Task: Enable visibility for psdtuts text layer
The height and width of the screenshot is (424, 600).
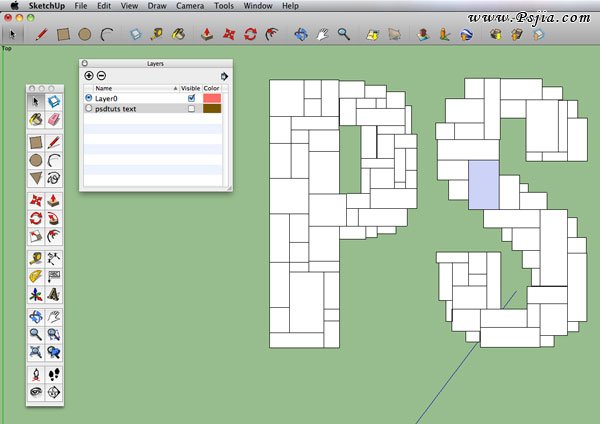Action: (x=191, y=109)
